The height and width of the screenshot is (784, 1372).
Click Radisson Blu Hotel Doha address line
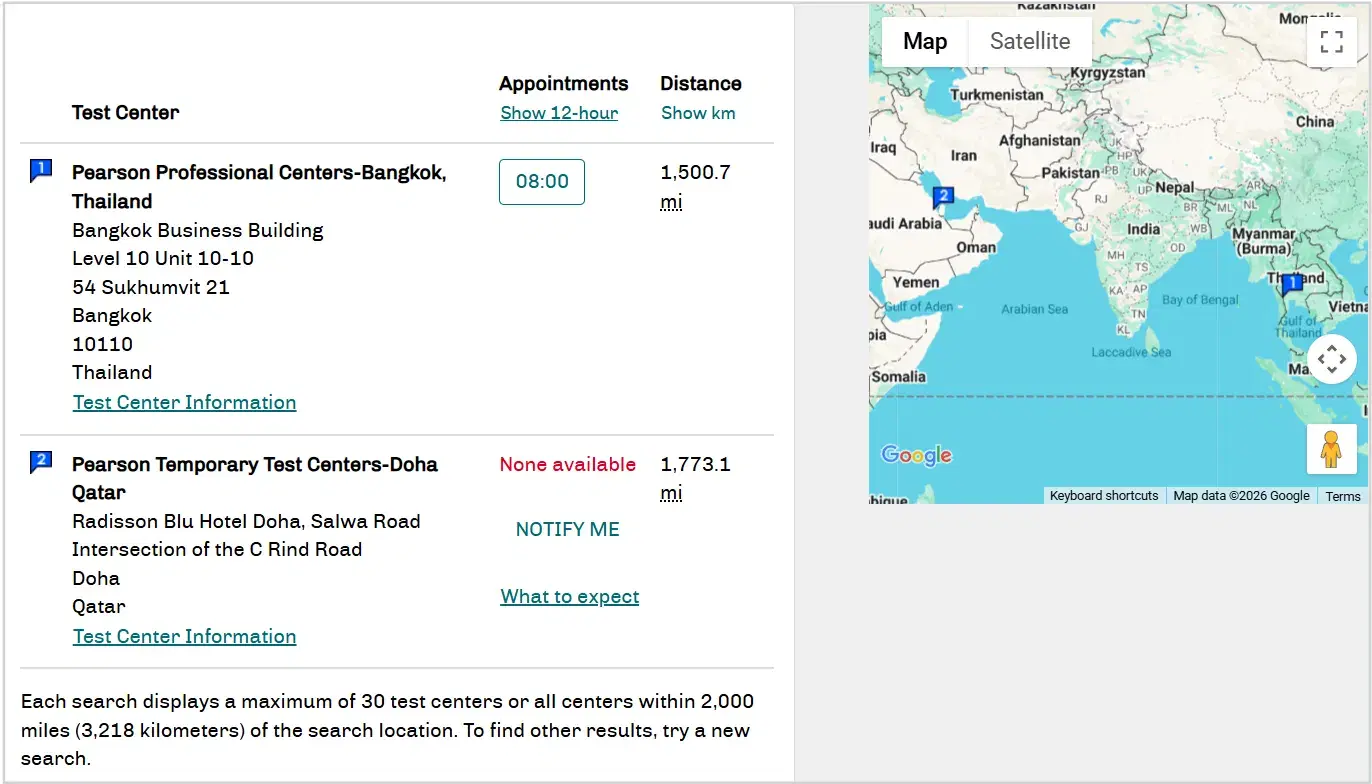tap(246, 521)
